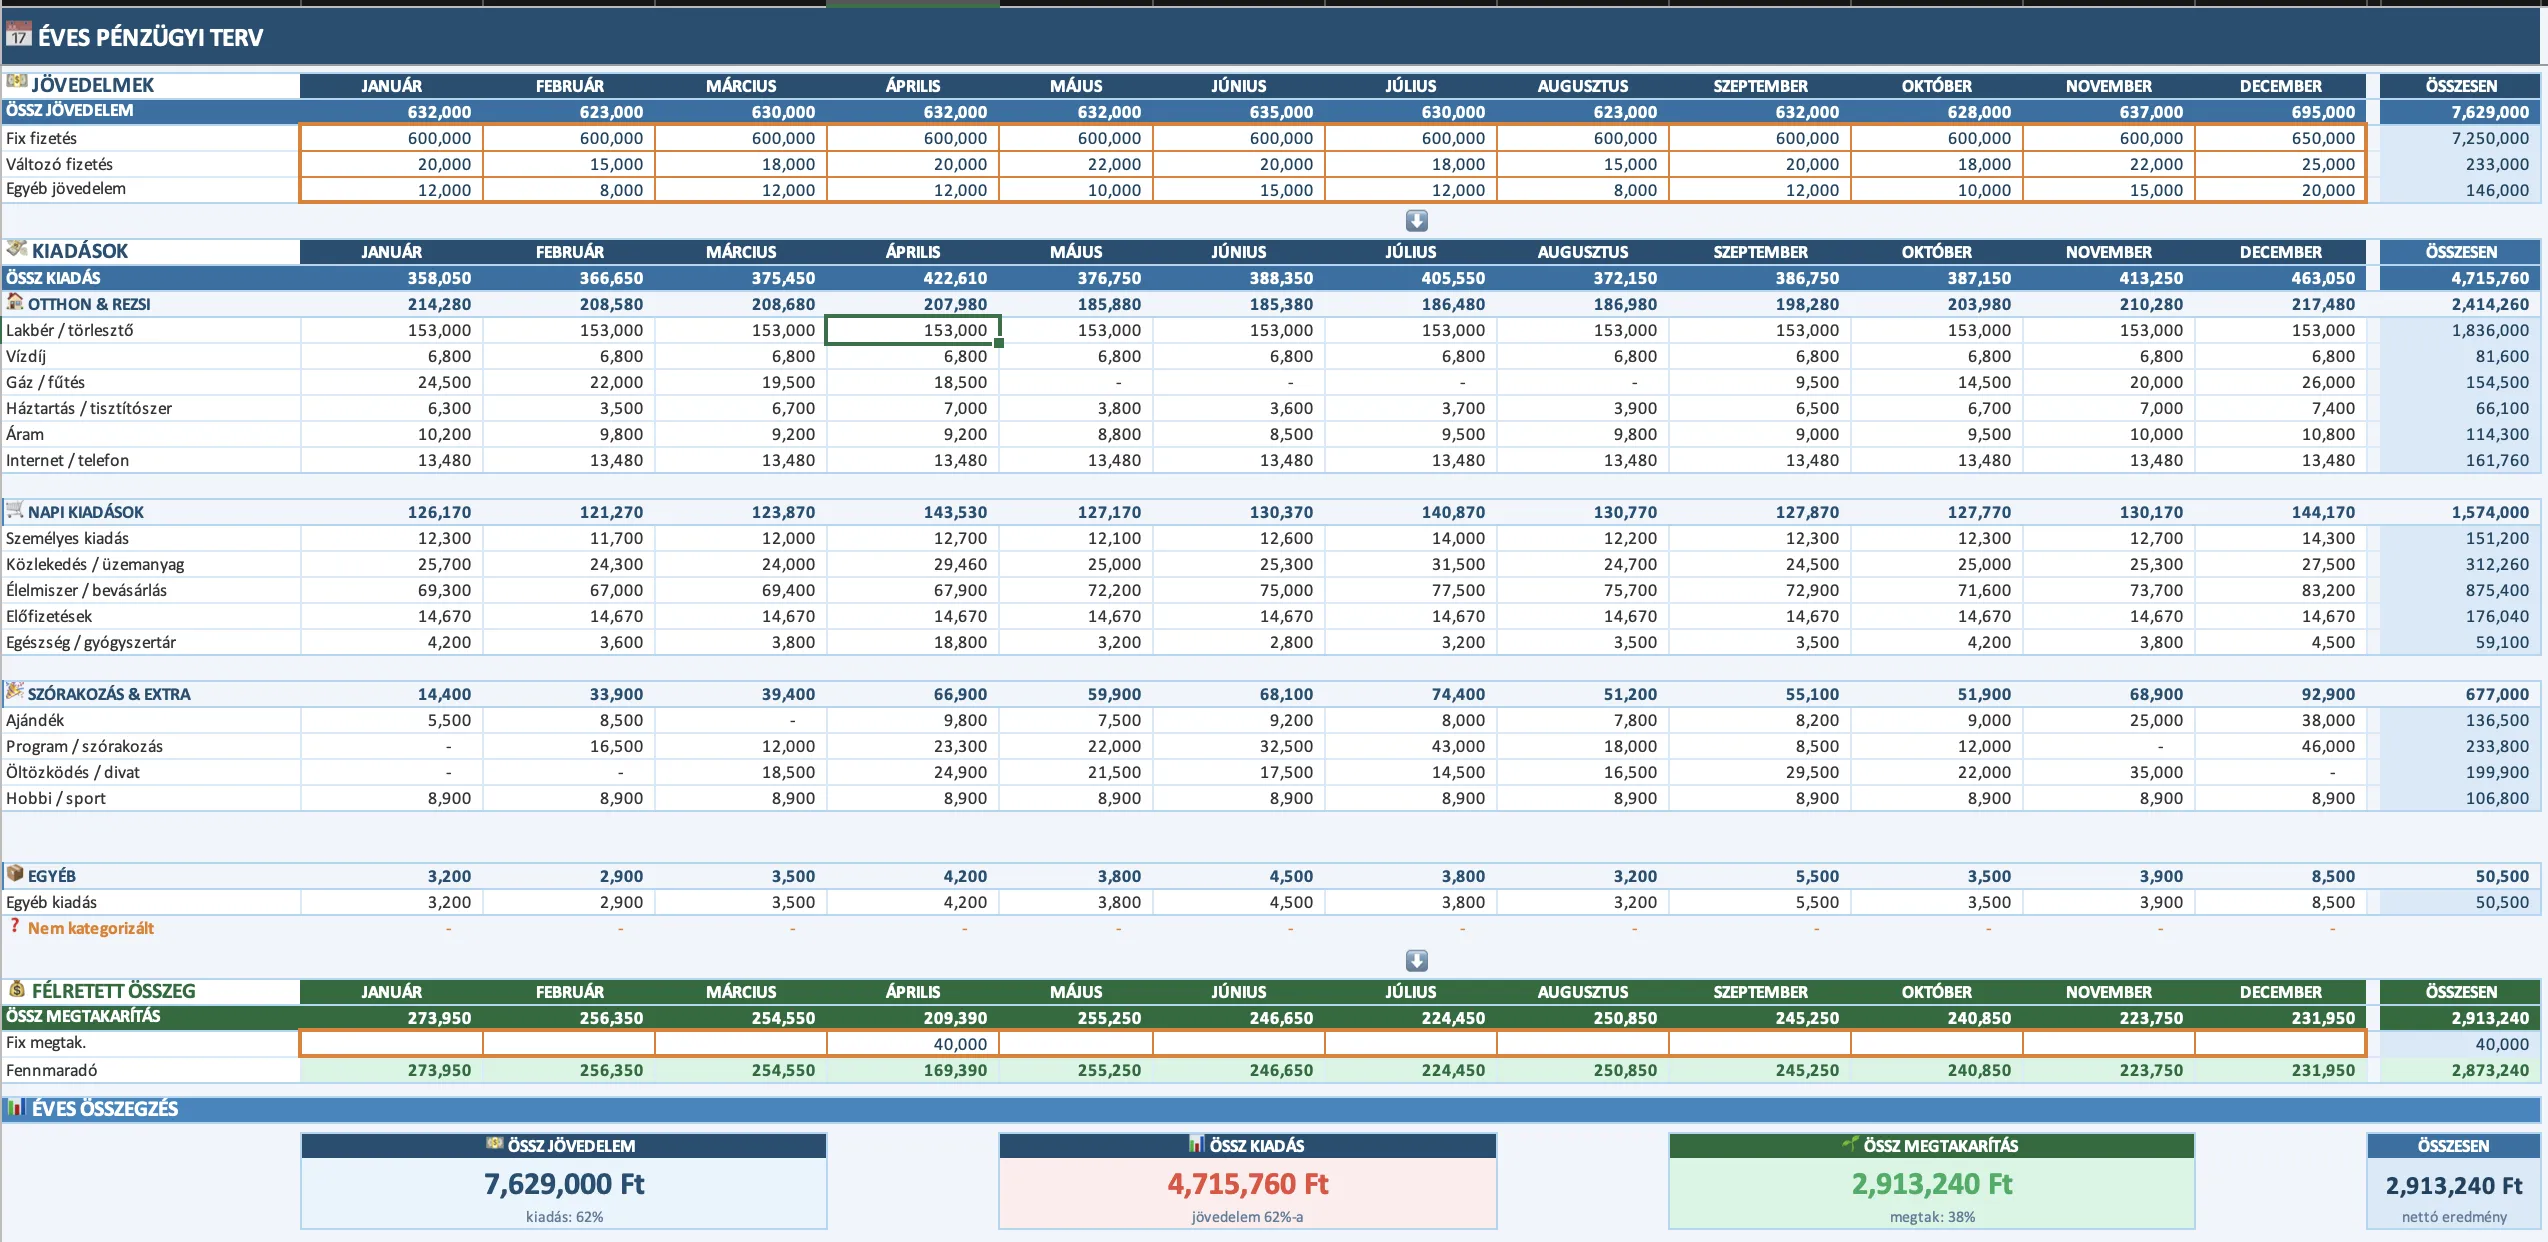Click the DECEMBER header in the JÖVEDELMEK table
The width and height of the screenshot is (2548, 1242).
tap(2280, 86)
